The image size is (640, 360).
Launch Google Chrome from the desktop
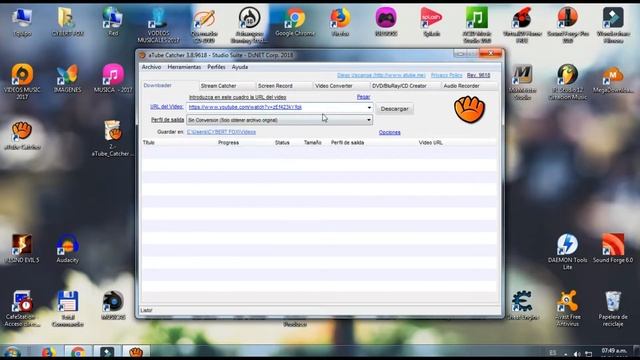coord(295,22)
